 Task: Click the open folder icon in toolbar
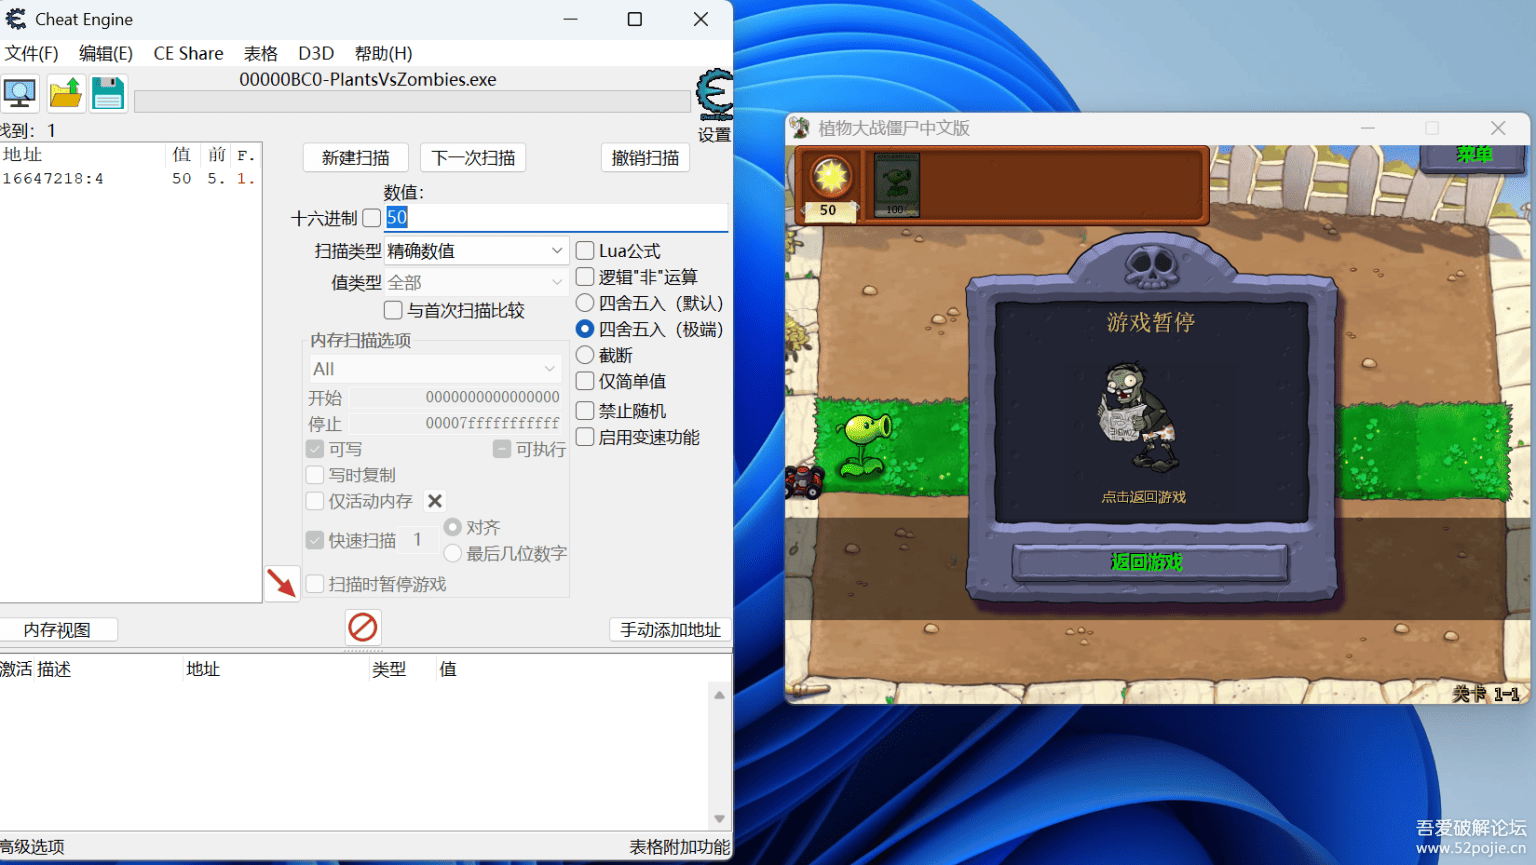tap(66, 94)
